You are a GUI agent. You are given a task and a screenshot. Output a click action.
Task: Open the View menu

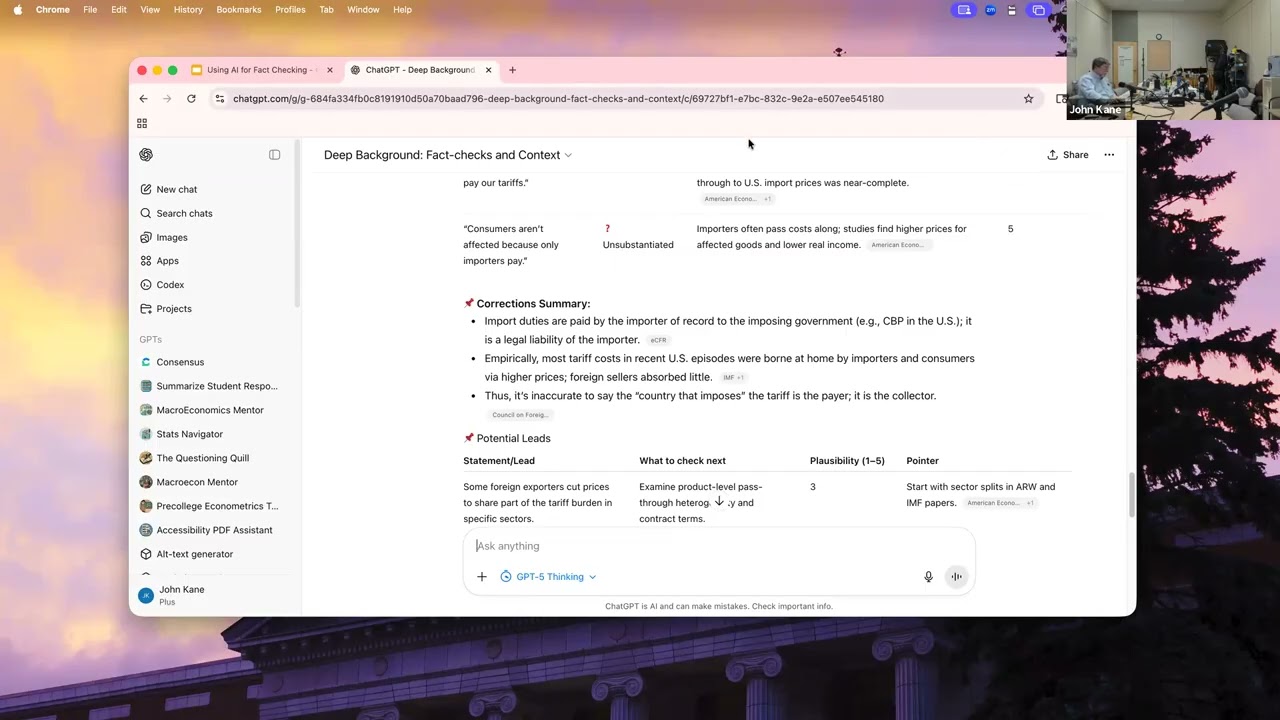pyautogui.click(x=150, y=10)
